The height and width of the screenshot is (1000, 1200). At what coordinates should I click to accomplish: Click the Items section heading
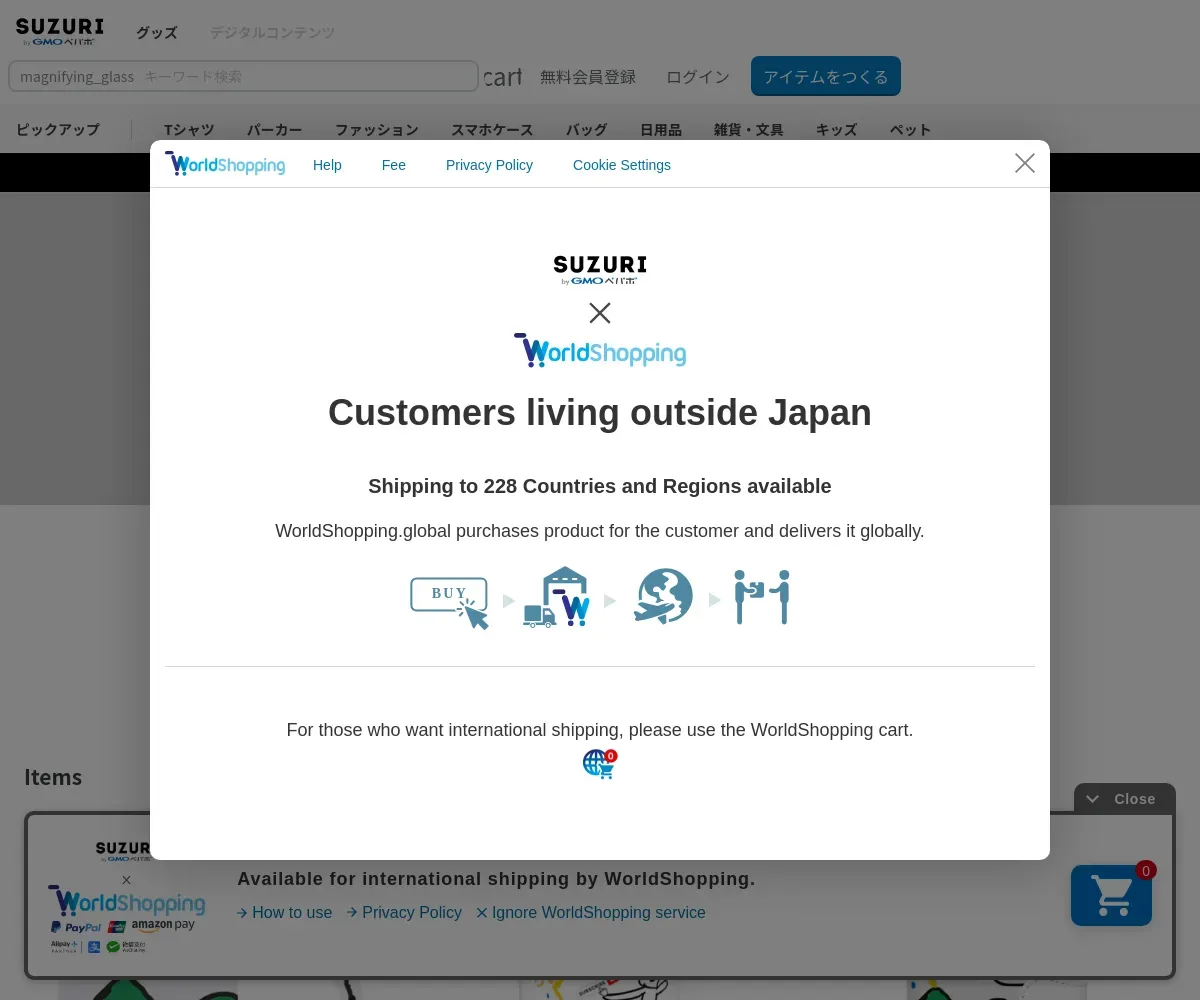coord(53,777)
